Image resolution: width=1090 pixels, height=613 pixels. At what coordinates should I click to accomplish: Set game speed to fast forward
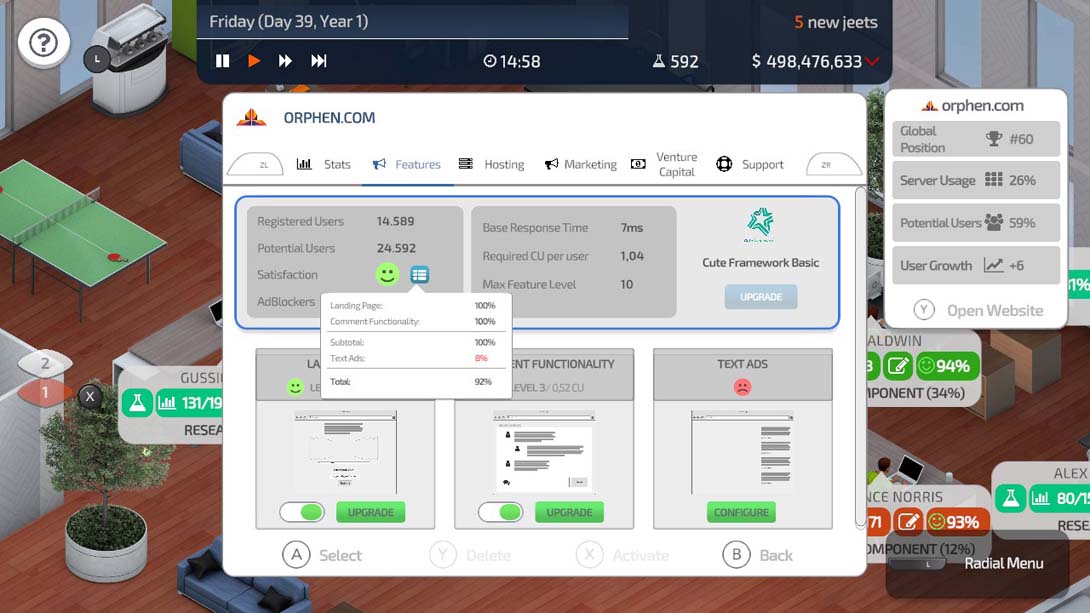coord(285,61)
